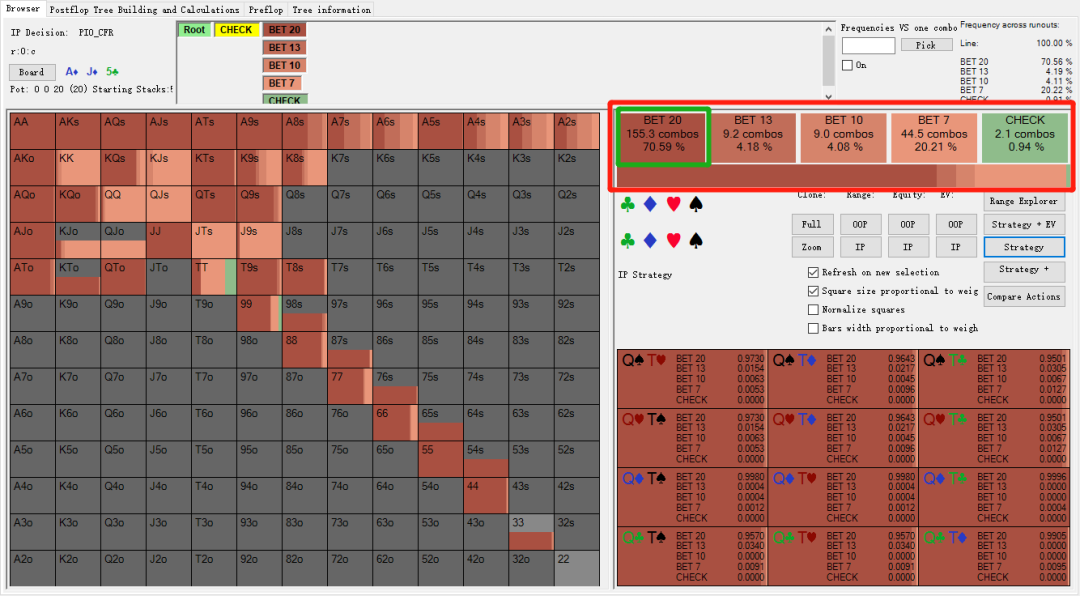Click the Q♠T♥ combo detail box
The height and width of the screenshot is (596, 1080).
pos(692,378)
